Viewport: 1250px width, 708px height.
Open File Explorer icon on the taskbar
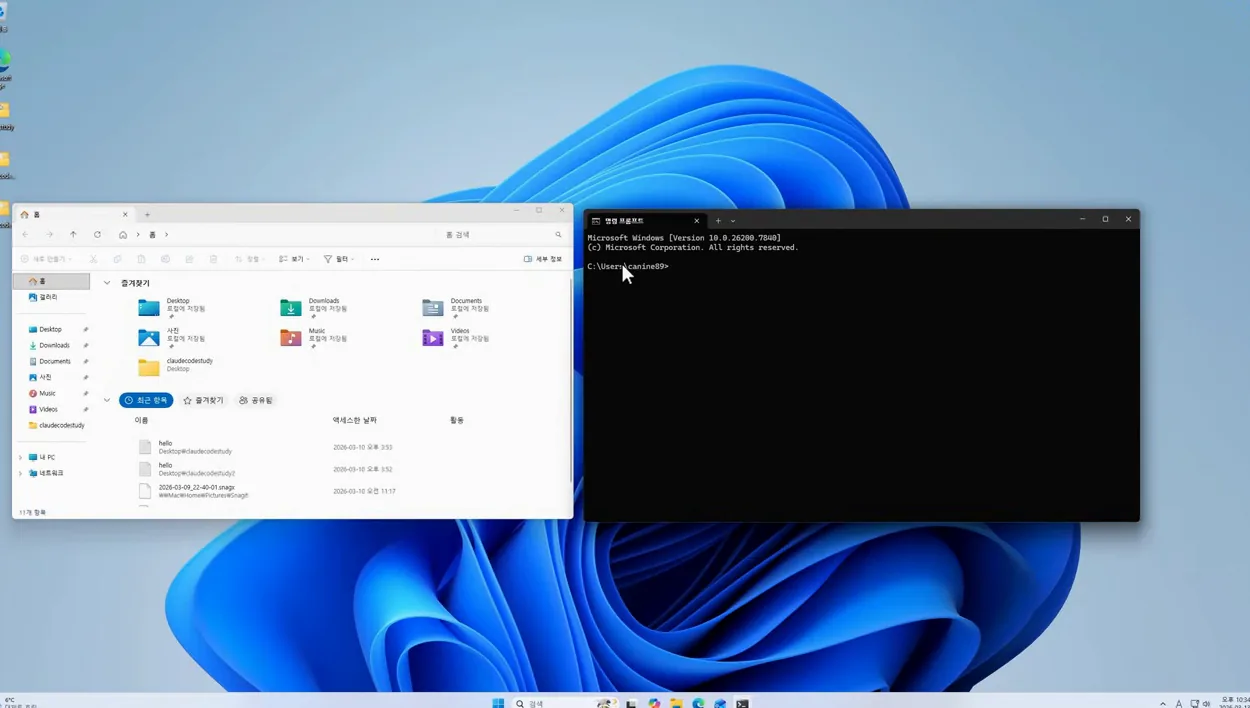click(676, 703)
